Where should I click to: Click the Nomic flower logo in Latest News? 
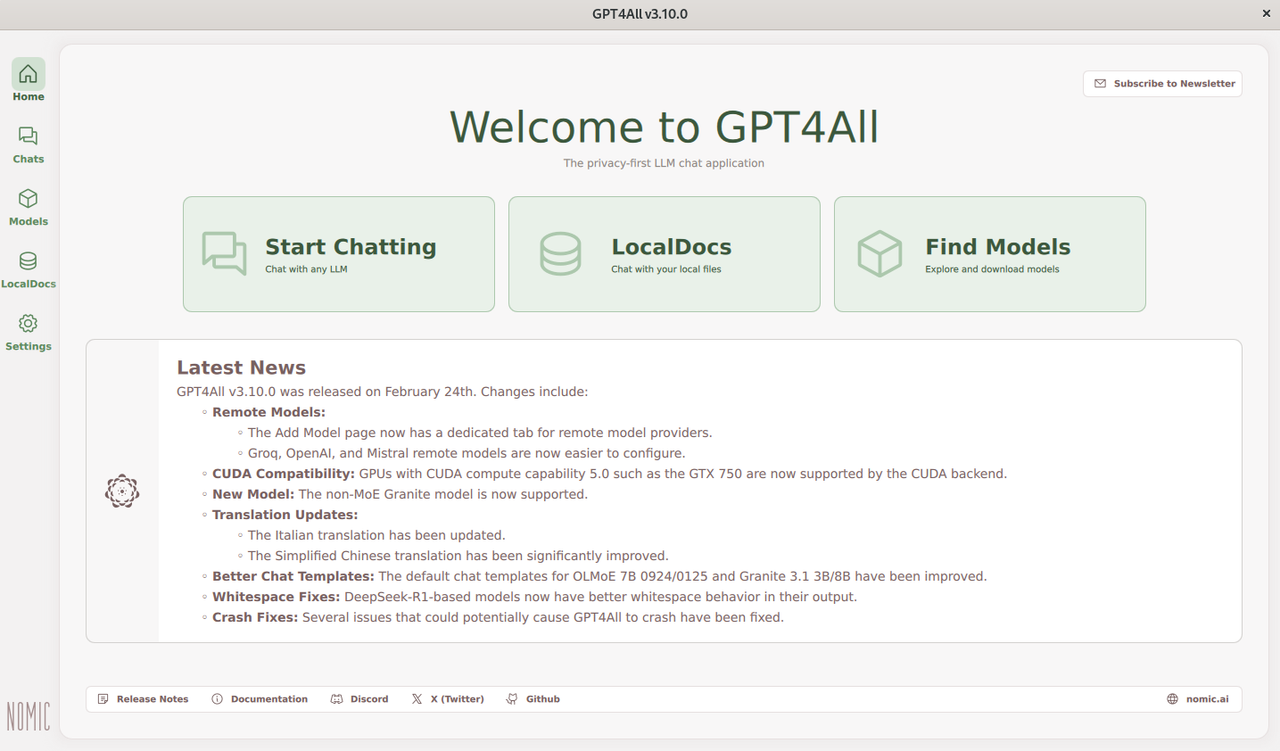tap(122, 491)
